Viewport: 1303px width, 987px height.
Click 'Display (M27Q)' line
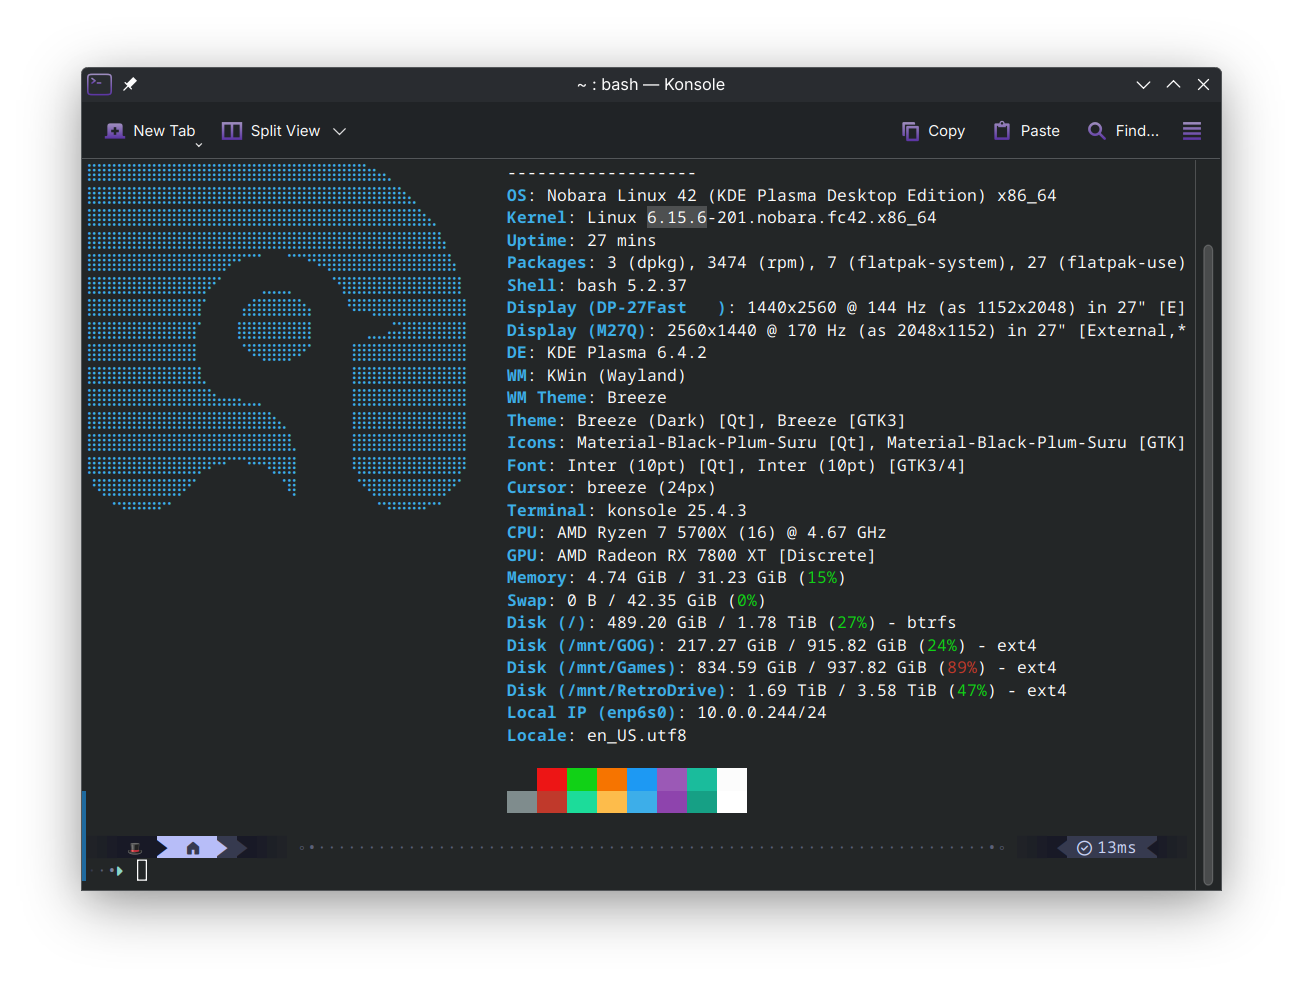point(846,330)
